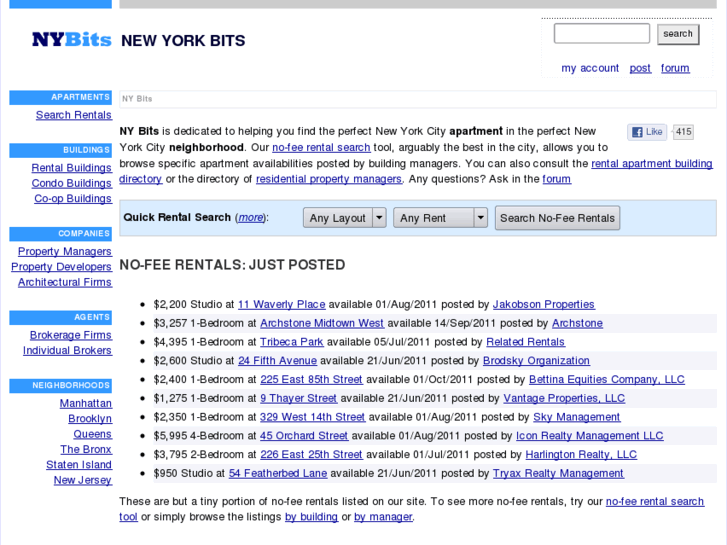Open Search Rentals in sidebar

click(x=74, y=115)
